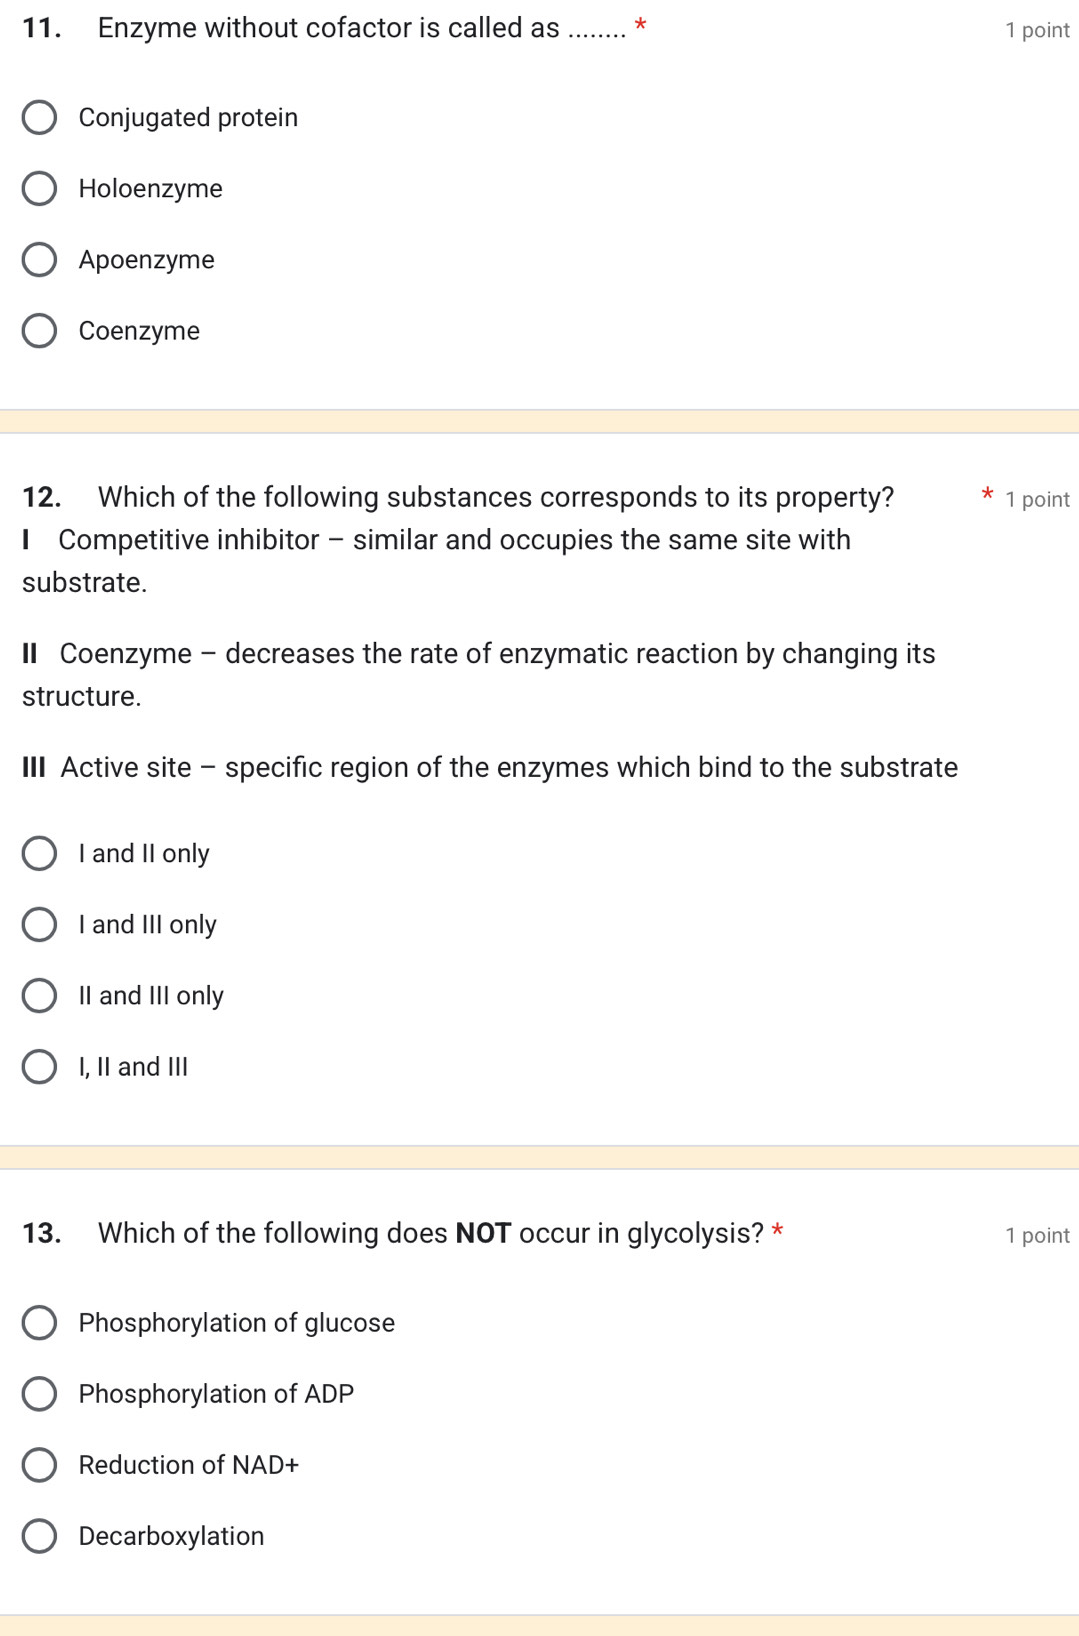Choose 'Phosphorylation of ADP' as answer
Screen dimensions: 1079x1636
pos(40,1394)
